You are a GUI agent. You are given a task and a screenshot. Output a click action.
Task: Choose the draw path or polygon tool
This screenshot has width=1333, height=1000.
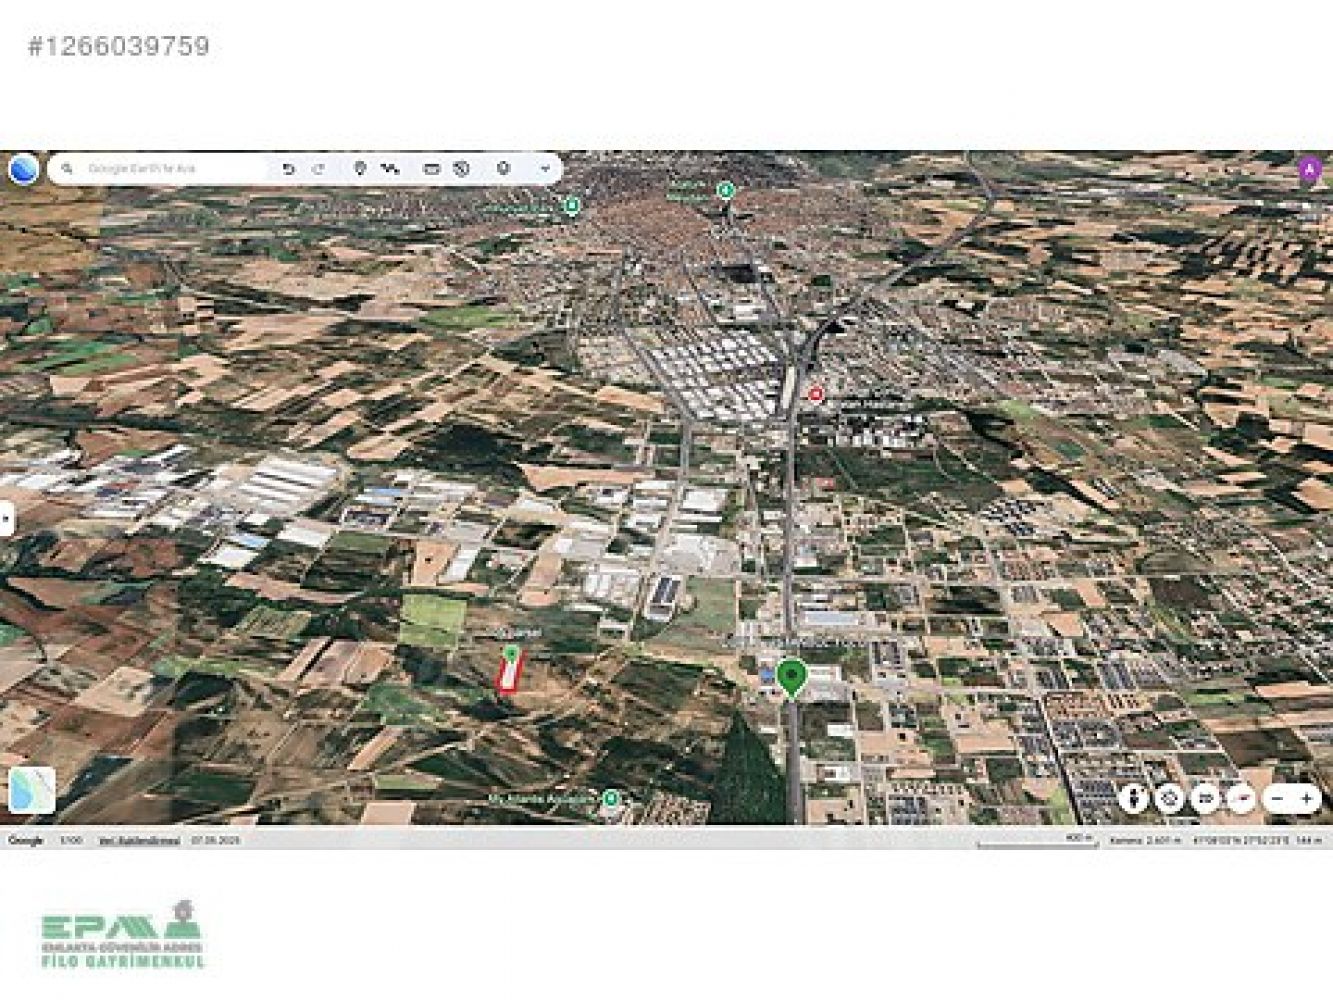[390, 169]
